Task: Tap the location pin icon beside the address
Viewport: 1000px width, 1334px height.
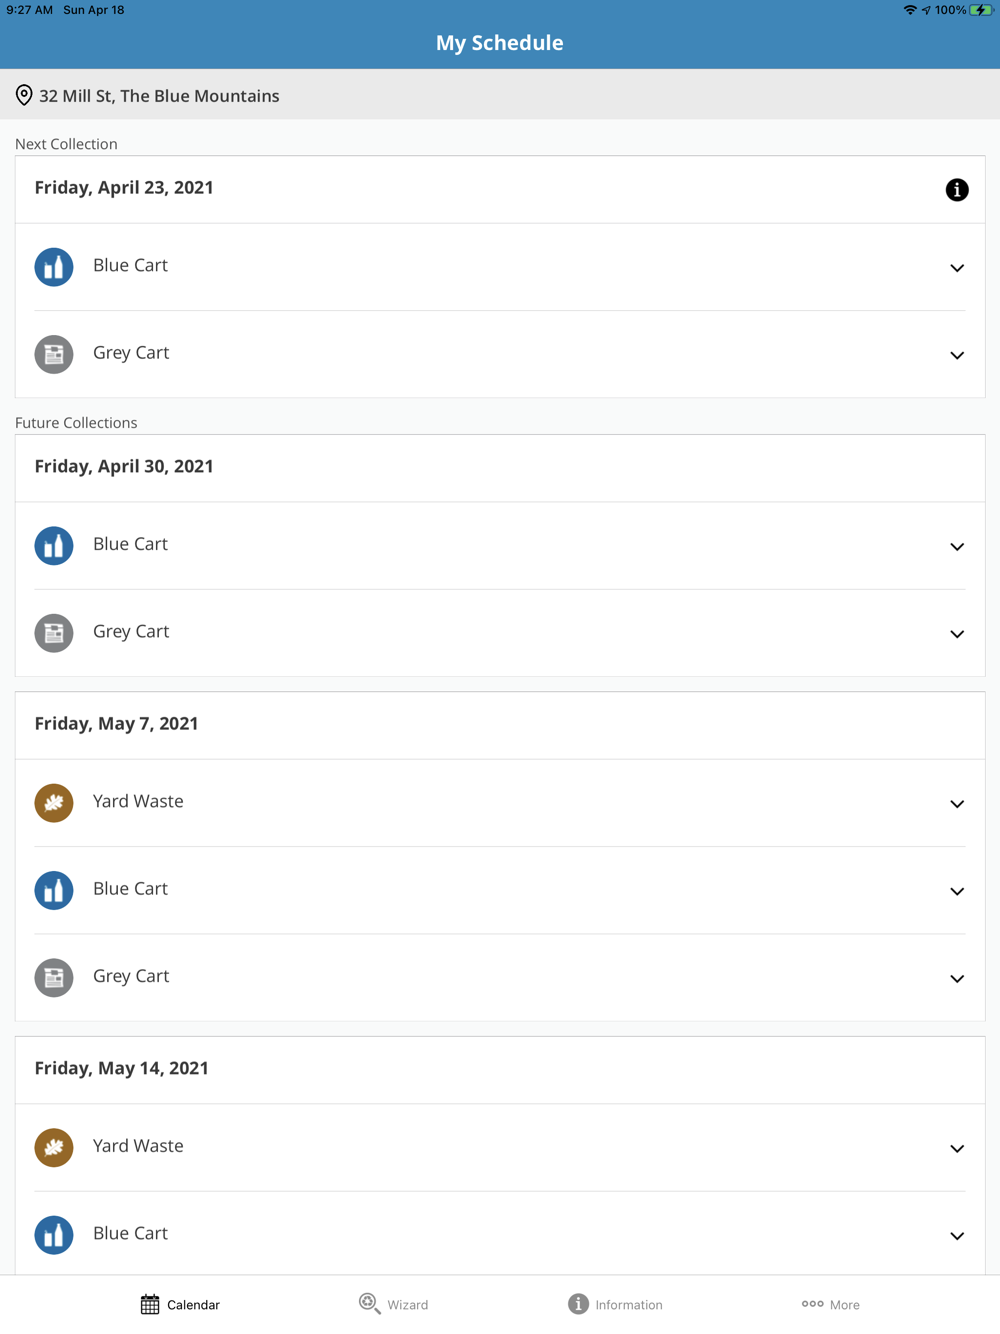Action: pyautogui.click(x=24, y=96)
